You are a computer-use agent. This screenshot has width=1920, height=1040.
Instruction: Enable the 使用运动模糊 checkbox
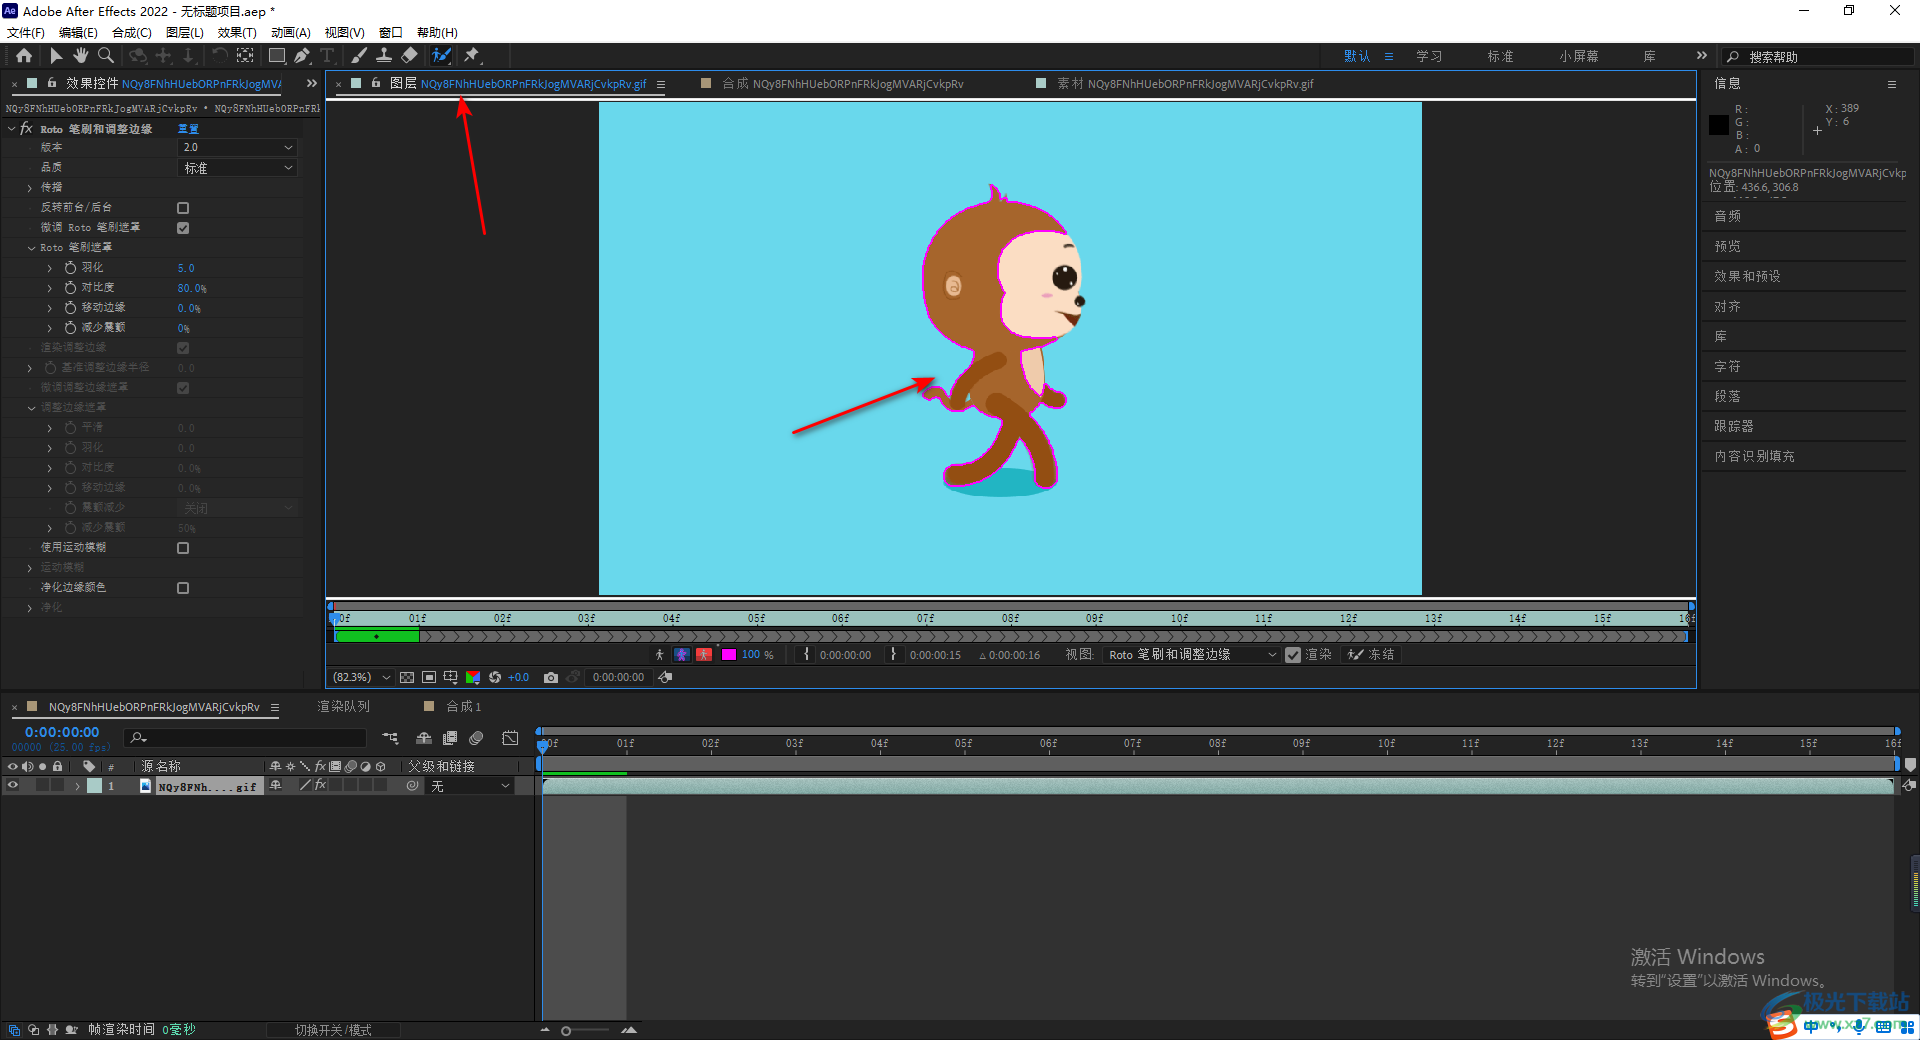point(183,548)
